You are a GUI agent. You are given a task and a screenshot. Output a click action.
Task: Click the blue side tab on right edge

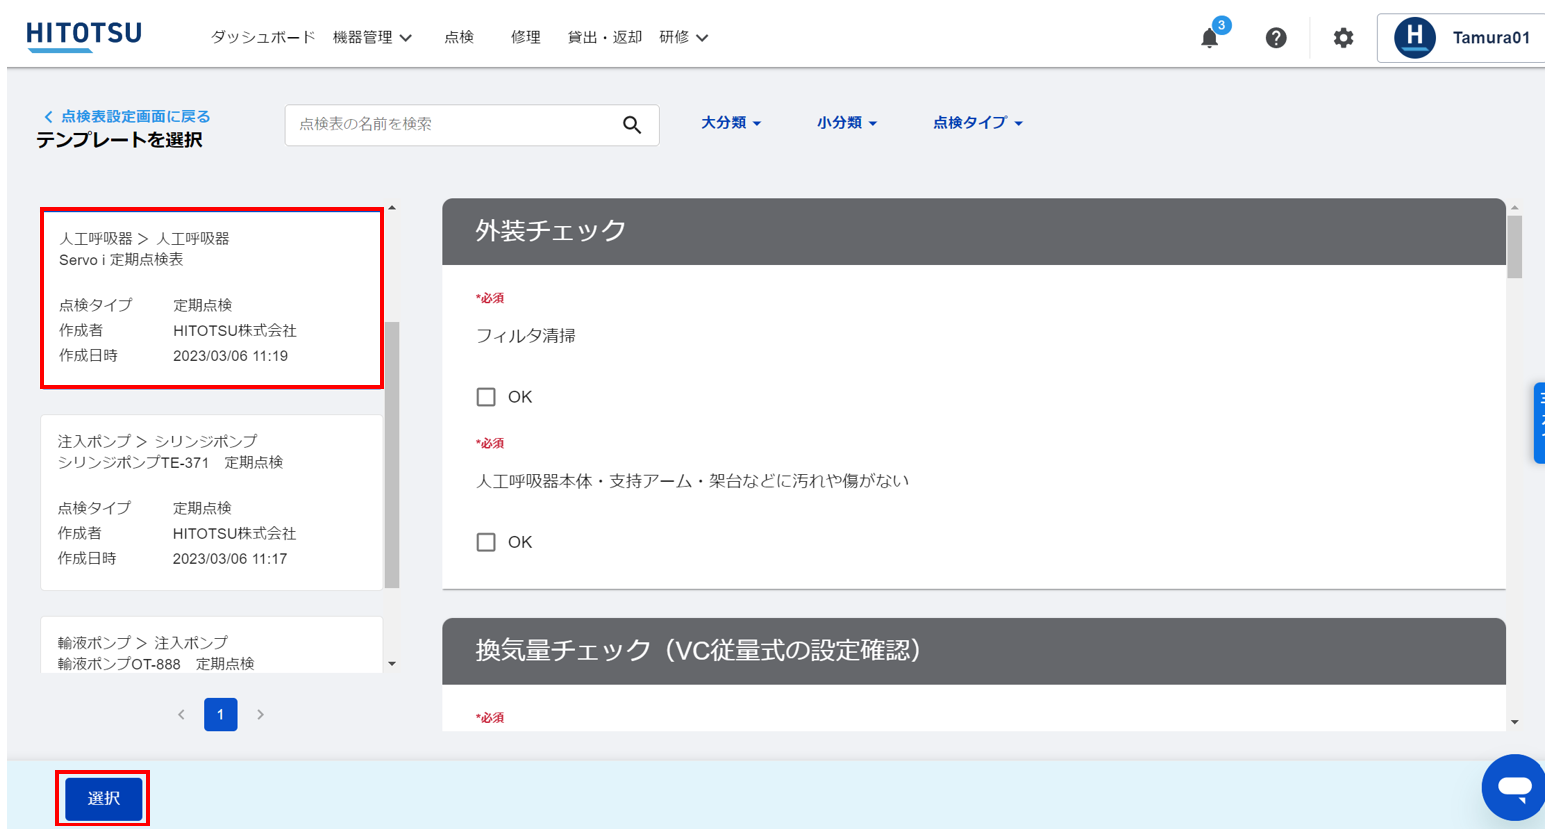pyautogui.click(x=1540, y=423)
